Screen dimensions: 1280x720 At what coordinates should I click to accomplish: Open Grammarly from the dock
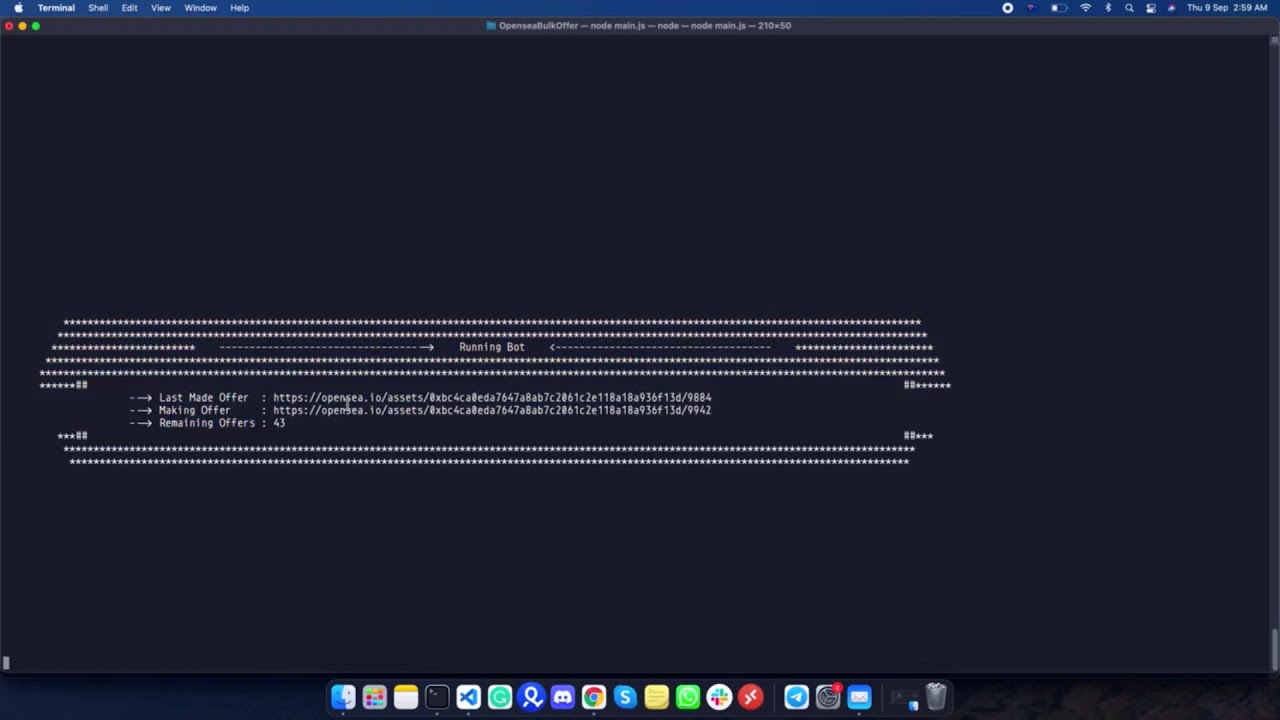500,697
